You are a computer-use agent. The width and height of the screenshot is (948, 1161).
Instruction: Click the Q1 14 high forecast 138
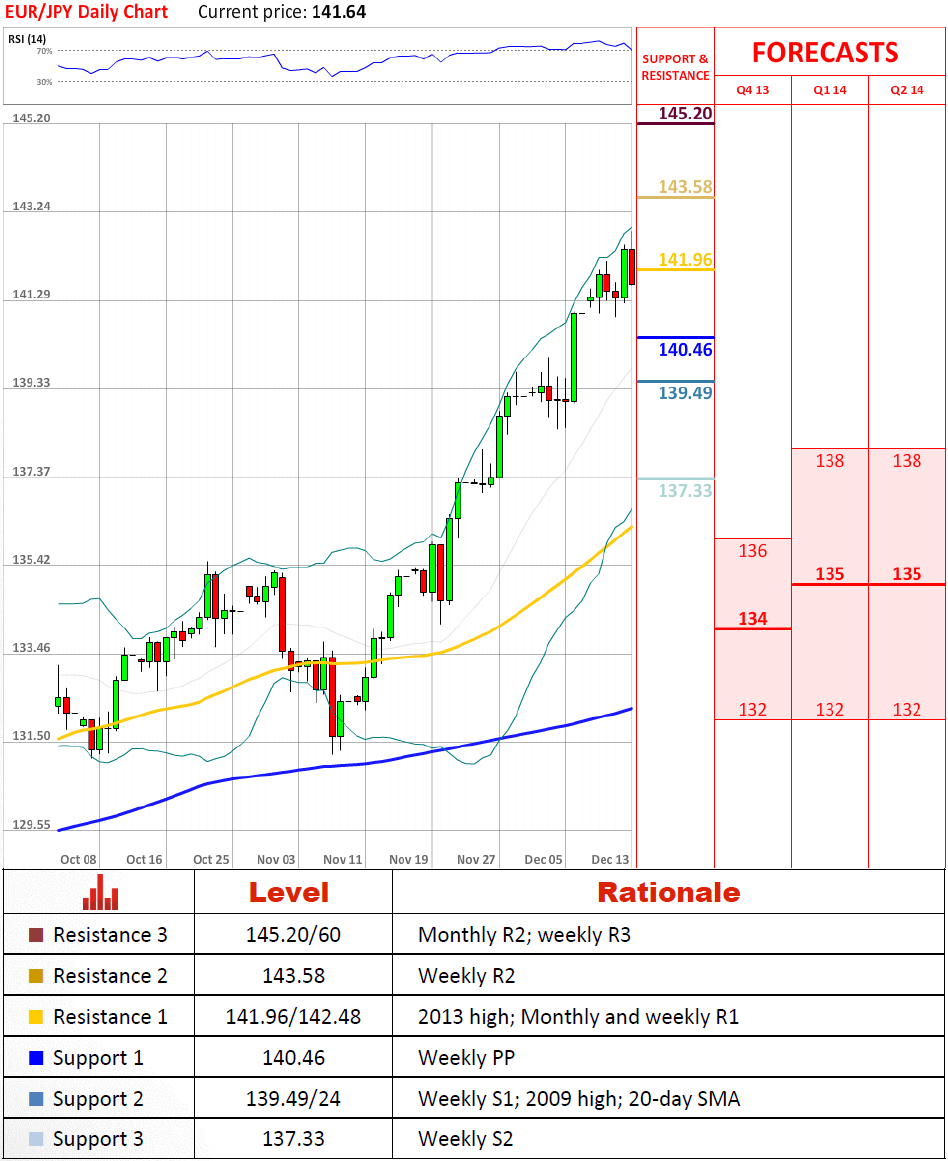click(x=830, y=461)
